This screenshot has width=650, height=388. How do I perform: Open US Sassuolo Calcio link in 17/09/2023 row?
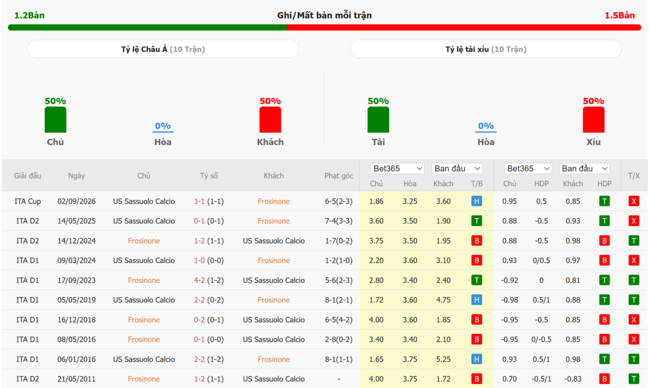[274, 280]
